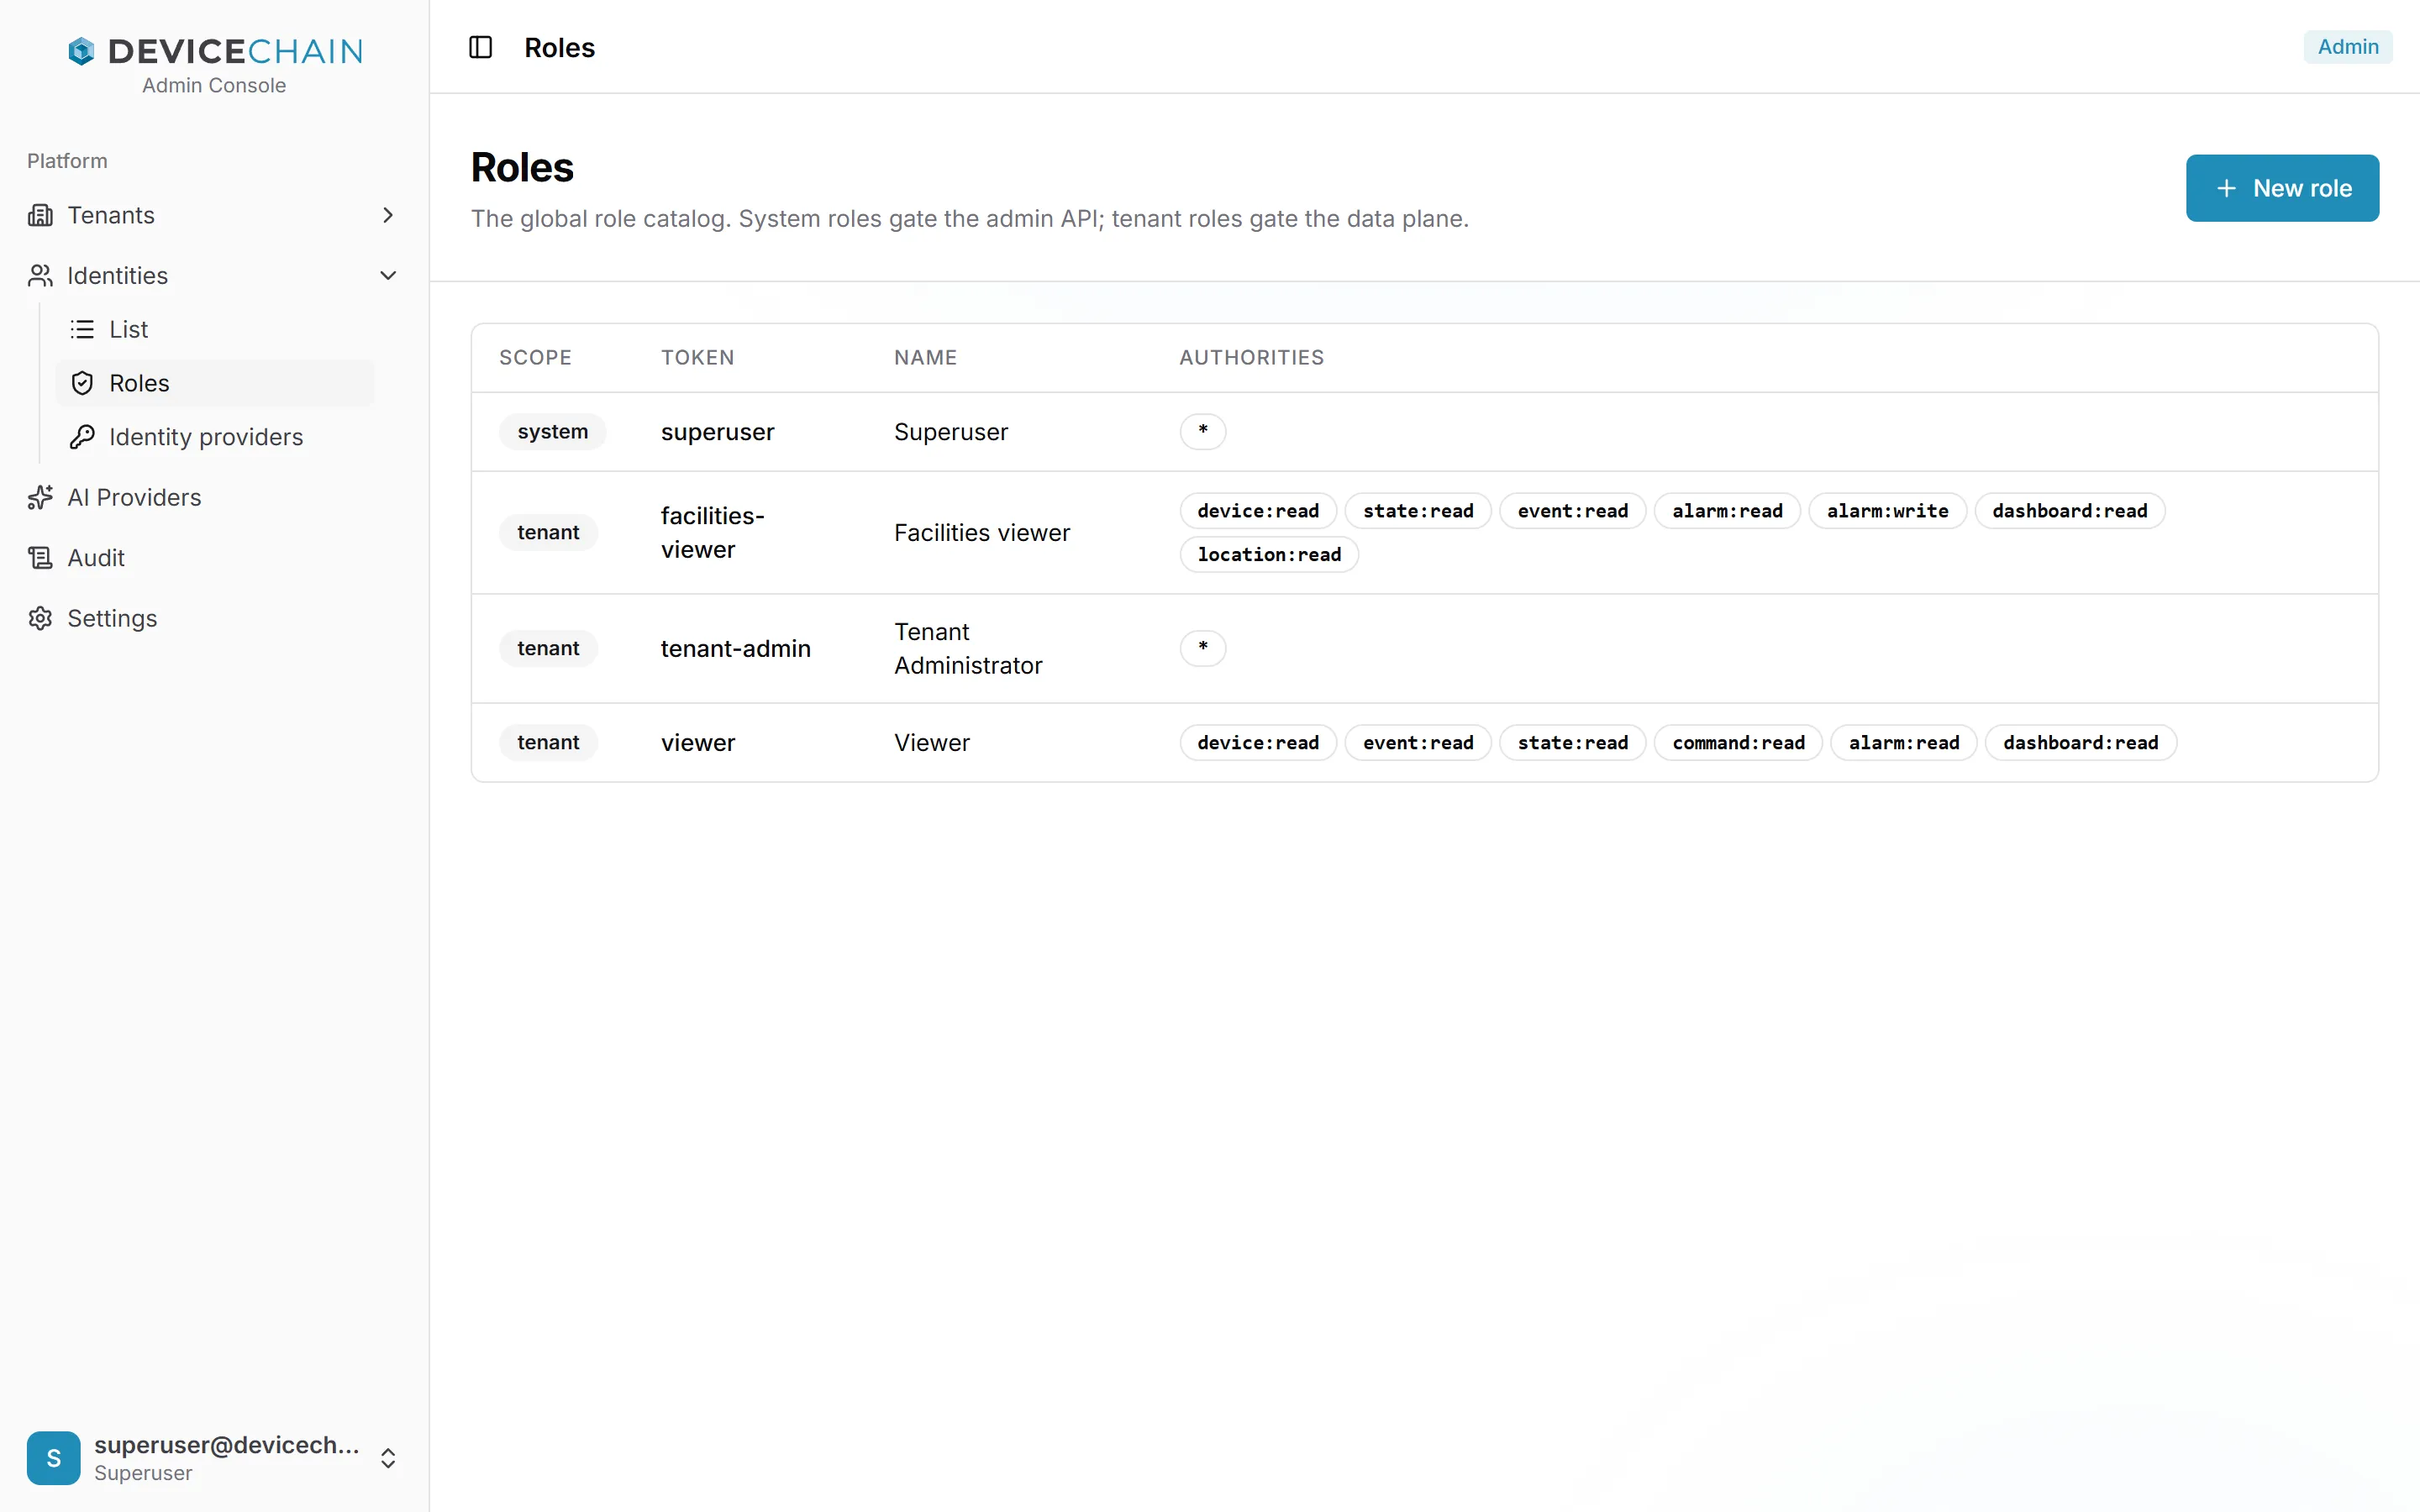Open the user account switcher arrows
The height and width of the screenshot is (1512, 2420).
388,1457
